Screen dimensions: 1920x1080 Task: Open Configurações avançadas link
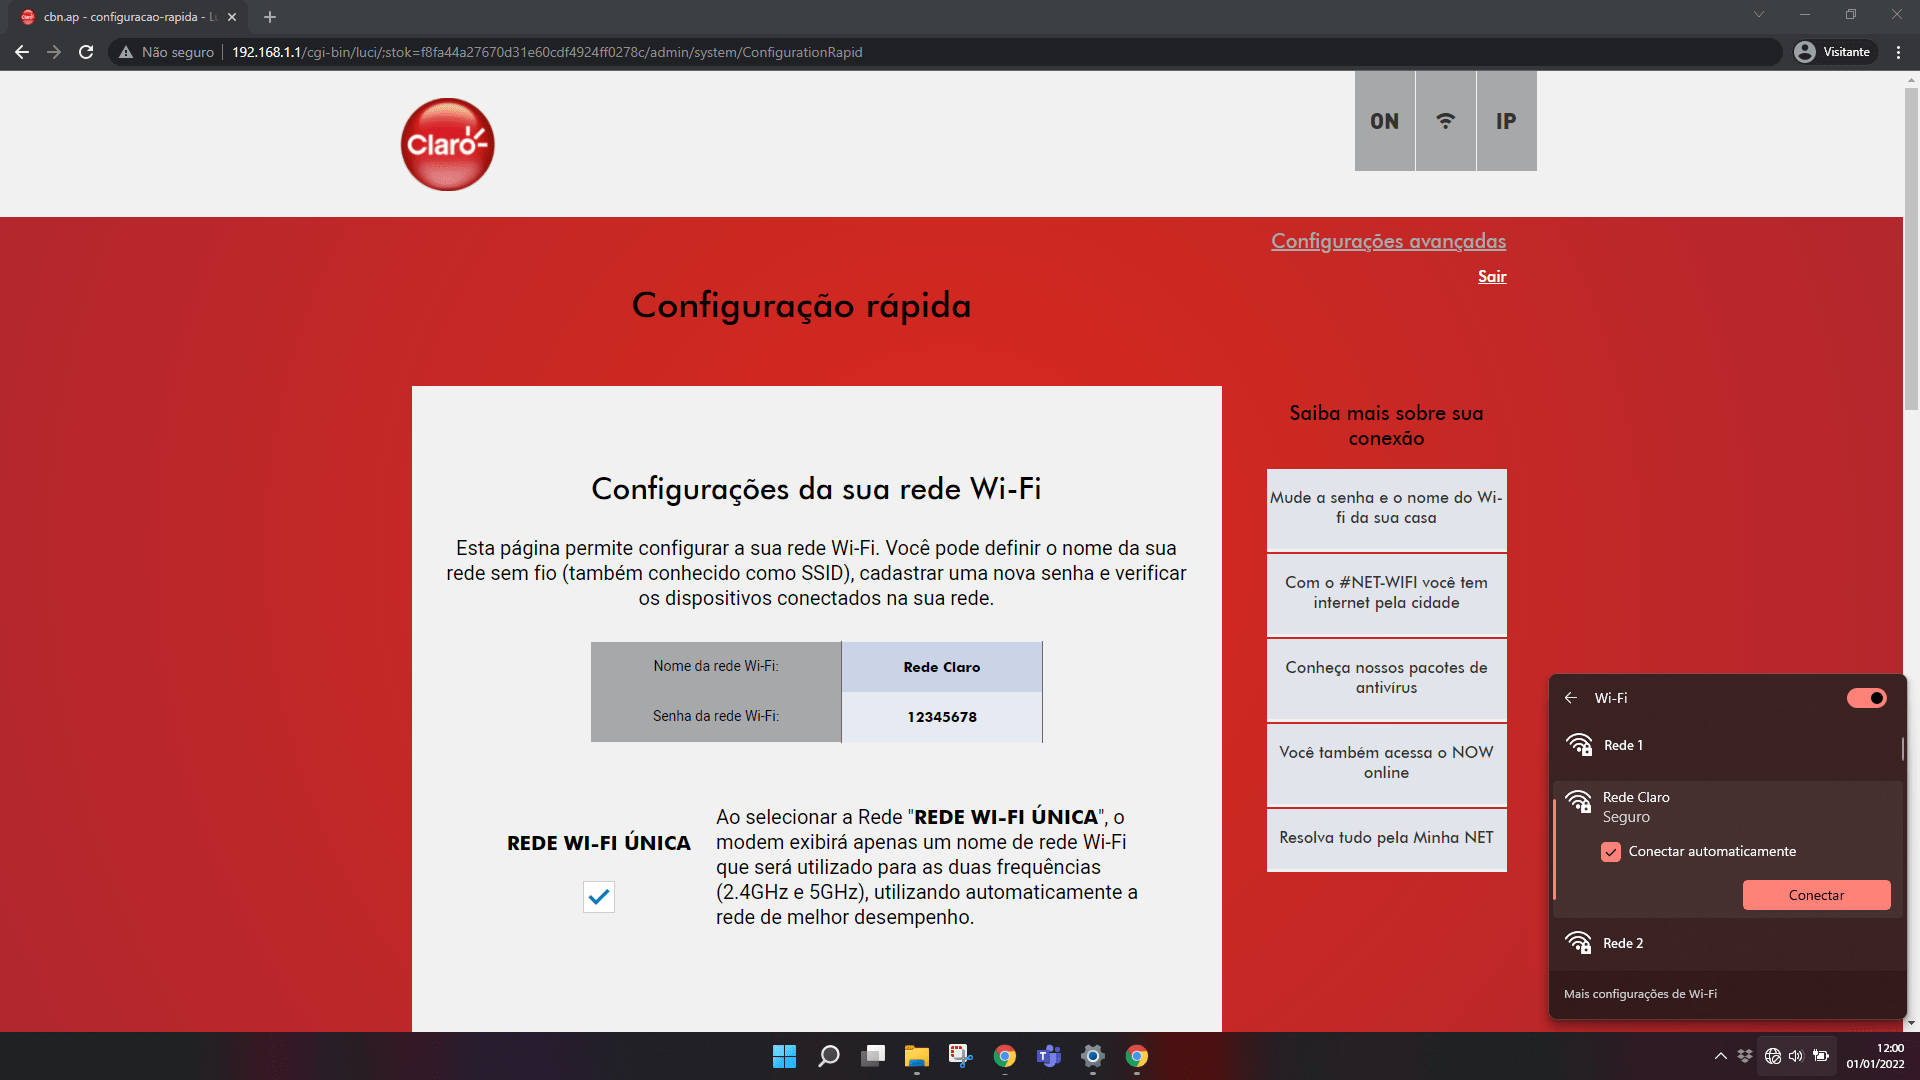[x=1388, y=241]
